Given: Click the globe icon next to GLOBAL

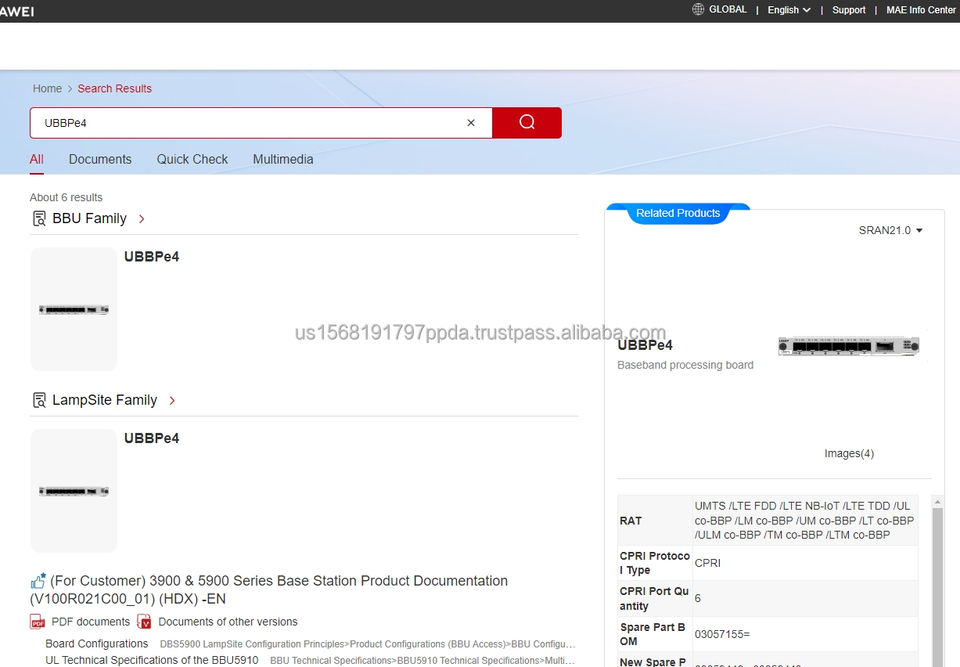Looking at the screenshot, I should [698, 9].
